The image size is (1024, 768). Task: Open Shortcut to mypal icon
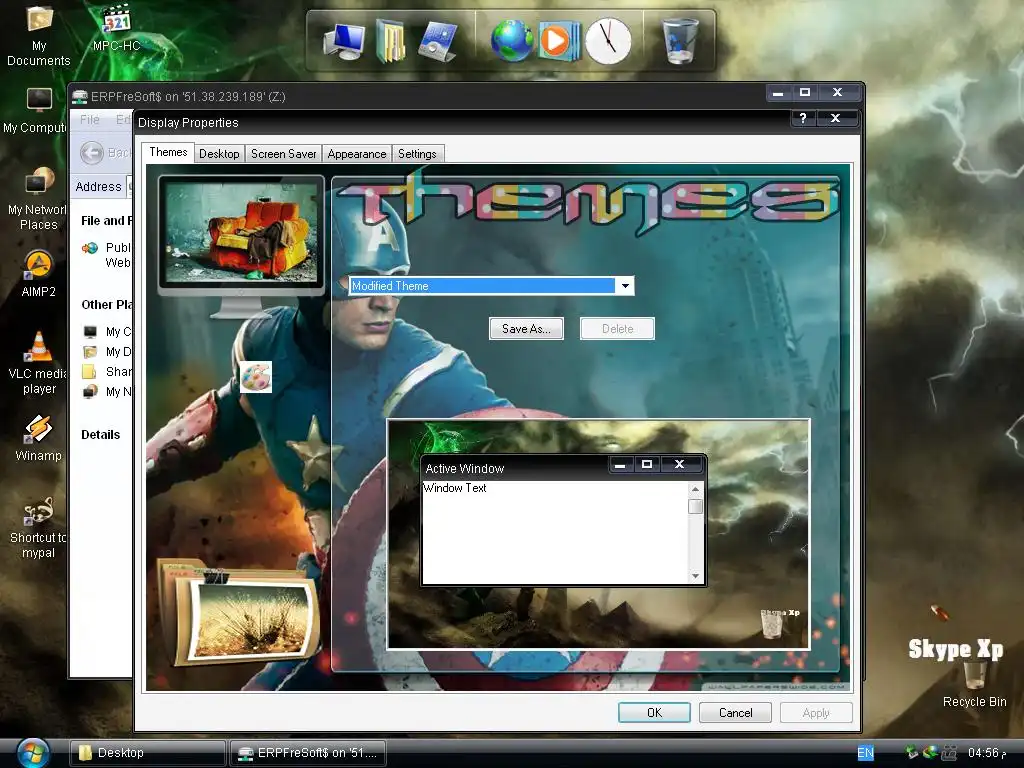[39, 528]
